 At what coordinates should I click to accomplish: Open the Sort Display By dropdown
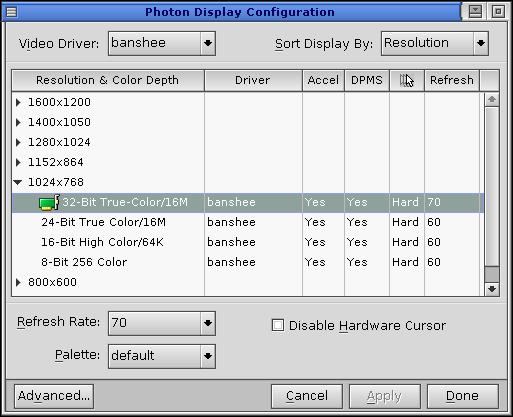(481, 43)
